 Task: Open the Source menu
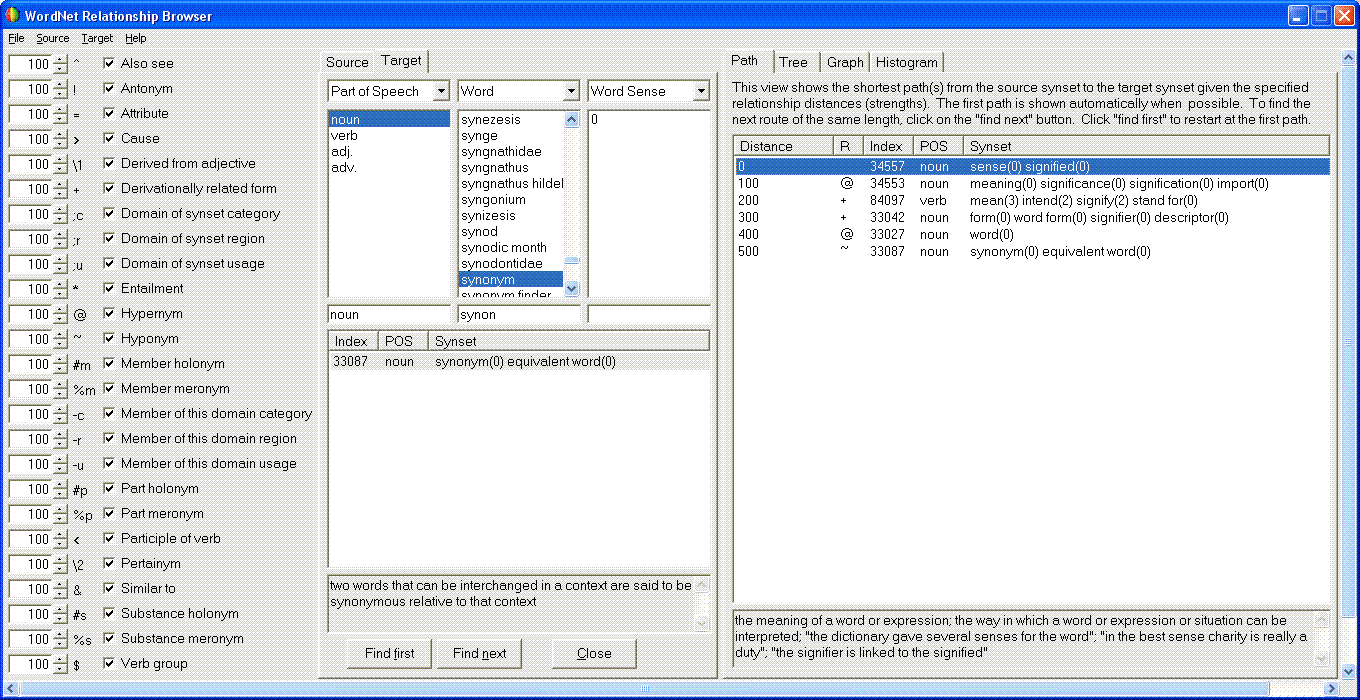point(53,38)
